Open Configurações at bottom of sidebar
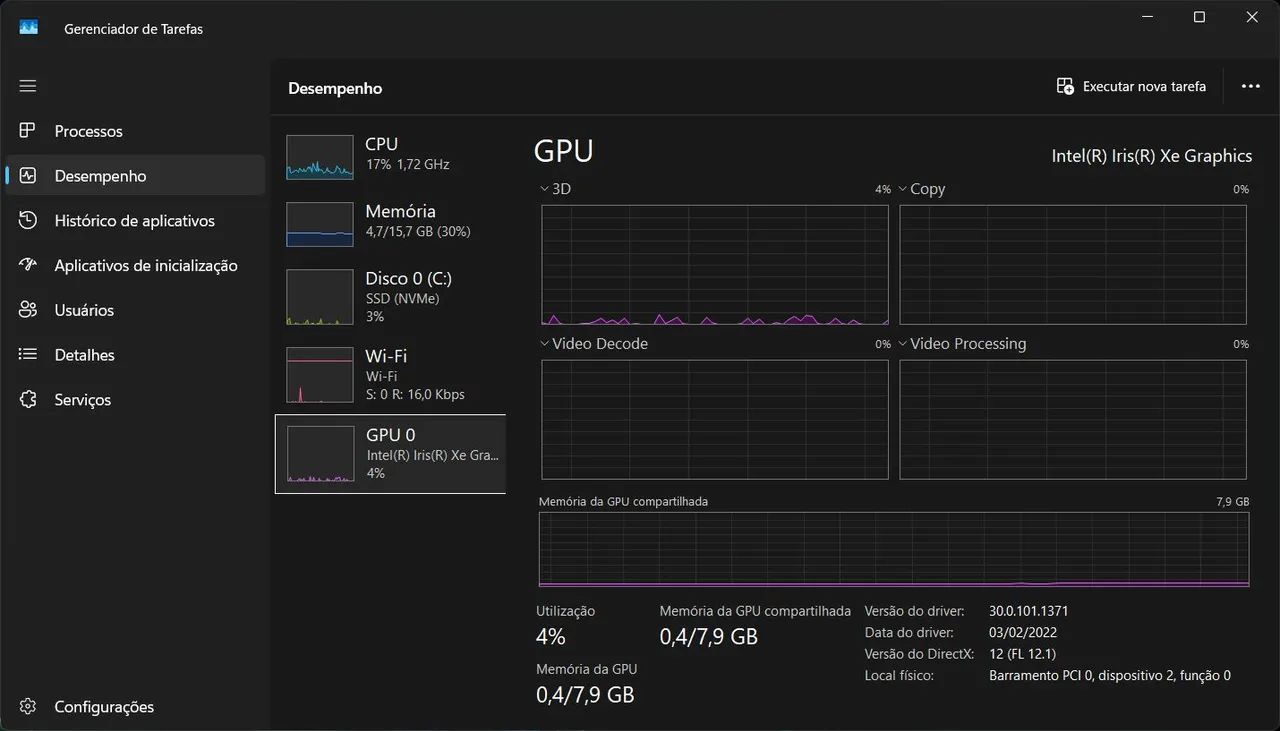This screenshot has height=731, width=1280. tap(135, 706)
